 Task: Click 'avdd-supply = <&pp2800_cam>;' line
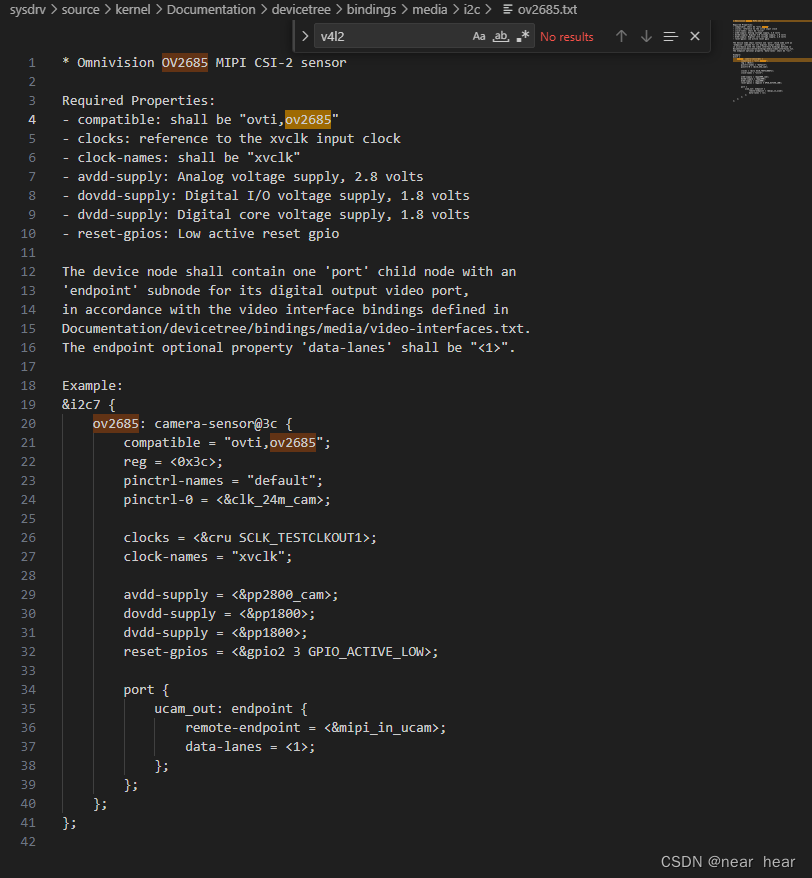[x=231, y=594]
